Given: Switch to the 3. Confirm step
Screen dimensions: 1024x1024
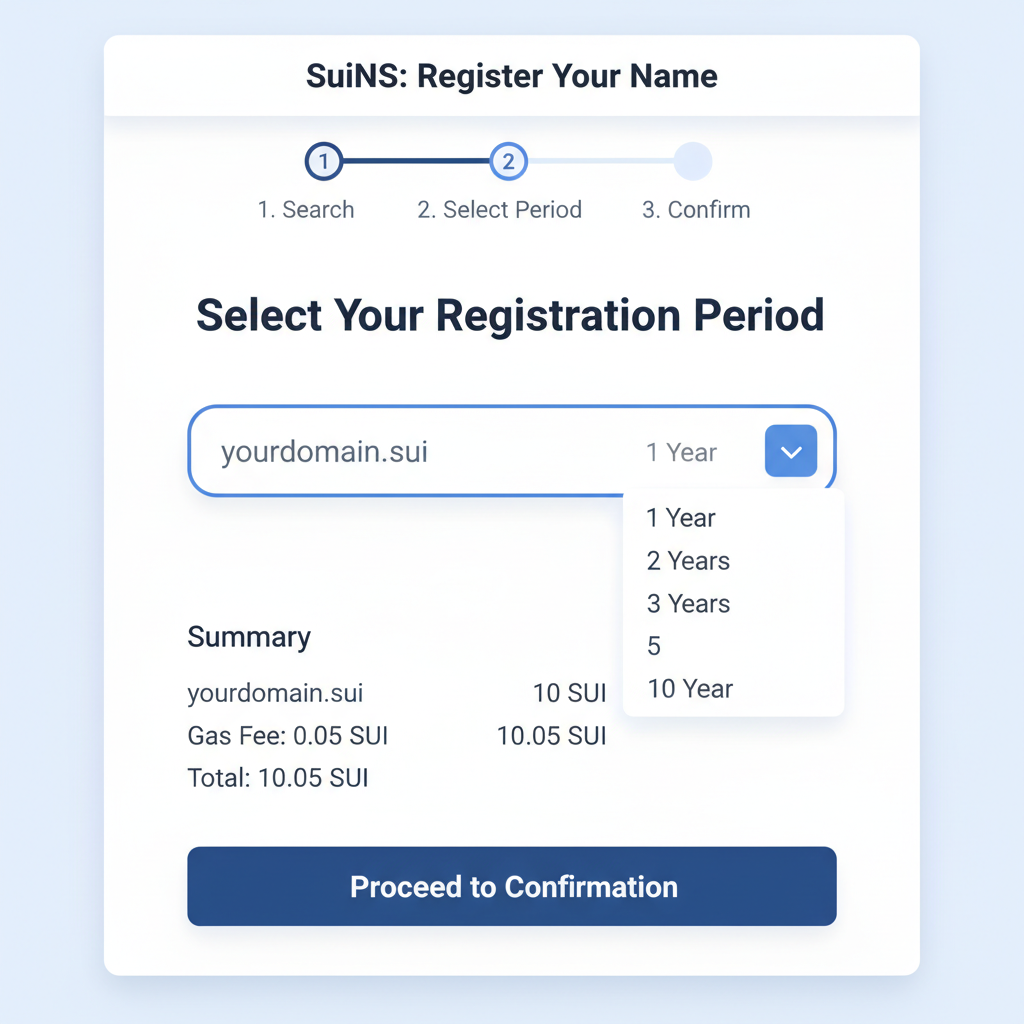Looking at the screenshot, I should pos(695,210).
